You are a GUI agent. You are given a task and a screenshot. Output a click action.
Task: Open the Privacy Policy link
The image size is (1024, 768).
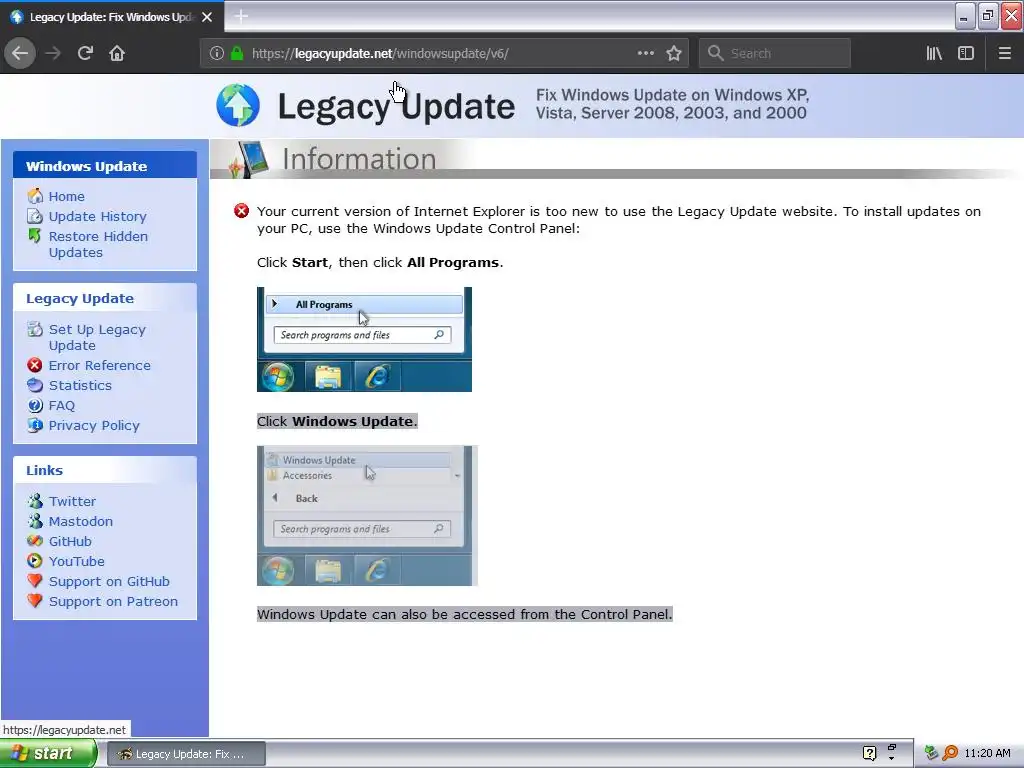[x=94, y=426]
